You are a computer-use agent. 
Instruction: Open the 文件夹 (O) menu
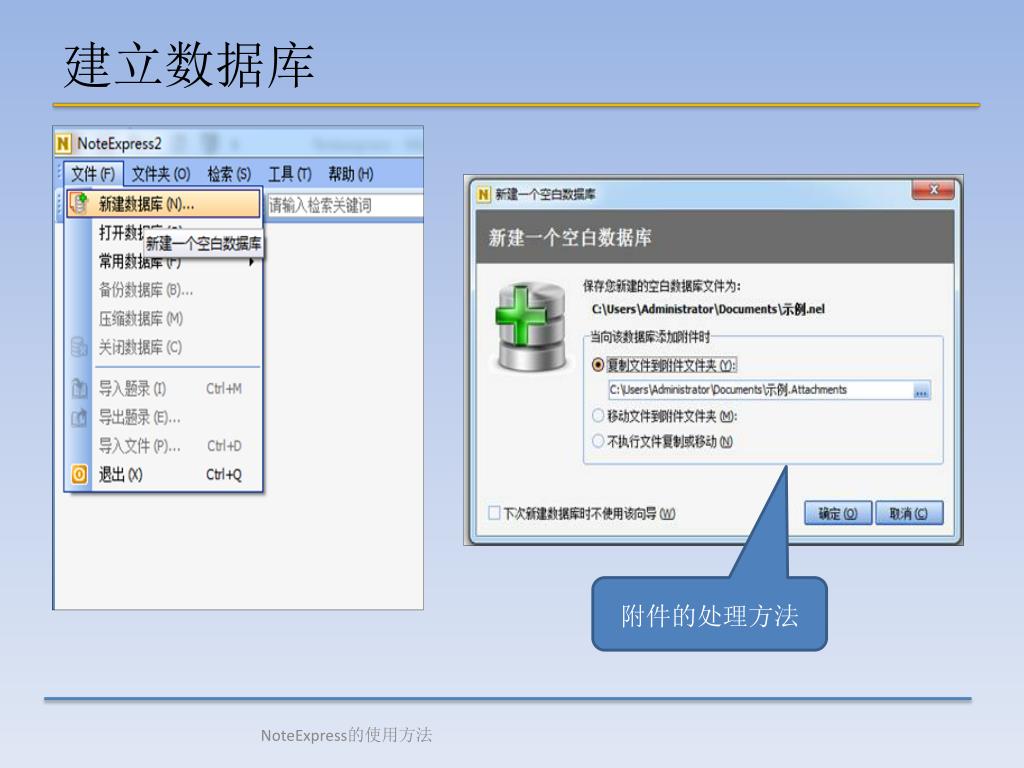[x=161, y=174]
